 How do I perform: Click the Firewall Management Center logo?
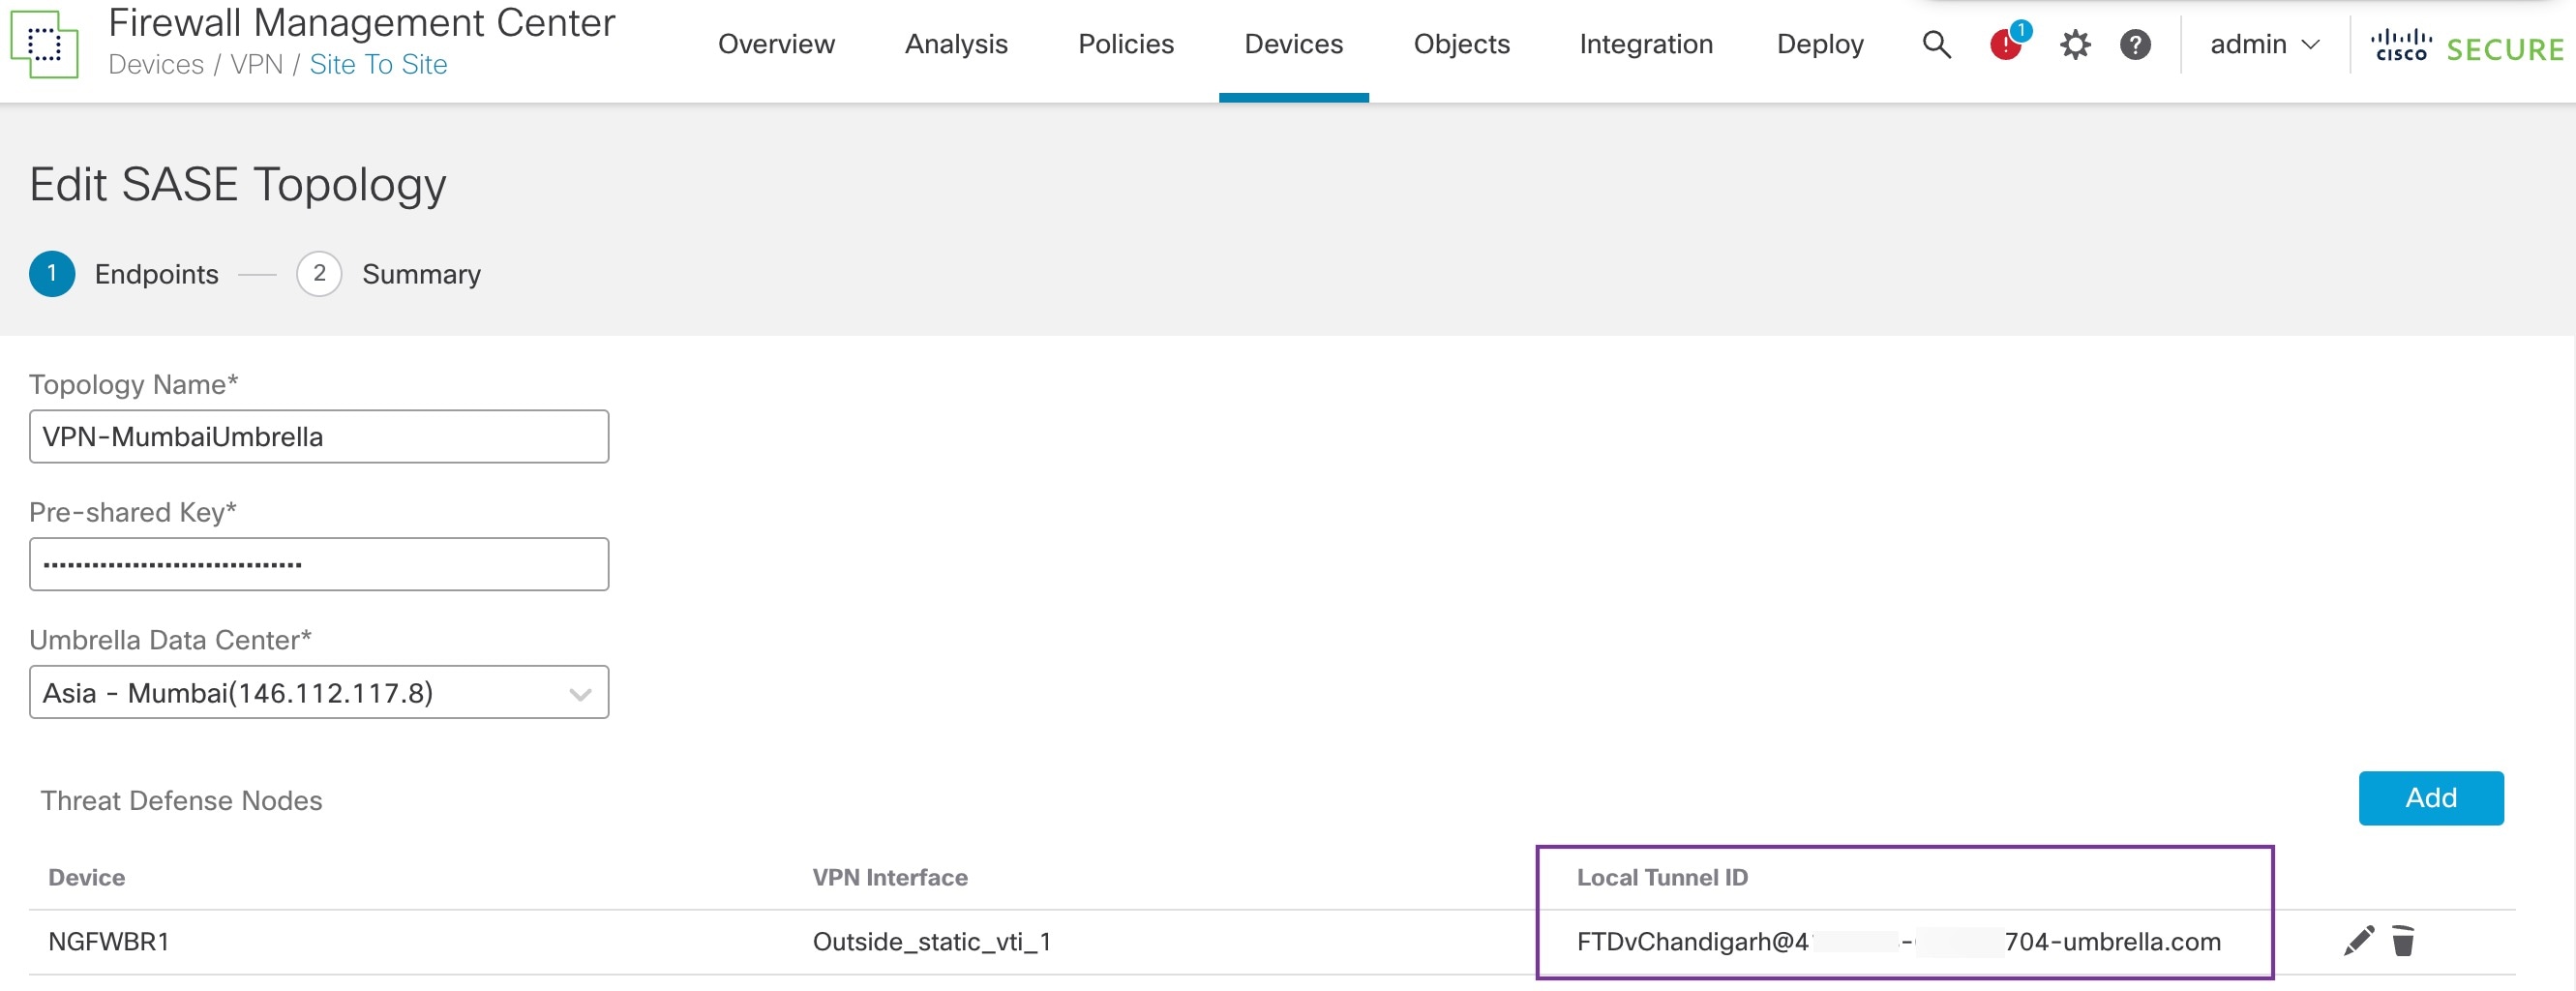[x=44, y=44]
